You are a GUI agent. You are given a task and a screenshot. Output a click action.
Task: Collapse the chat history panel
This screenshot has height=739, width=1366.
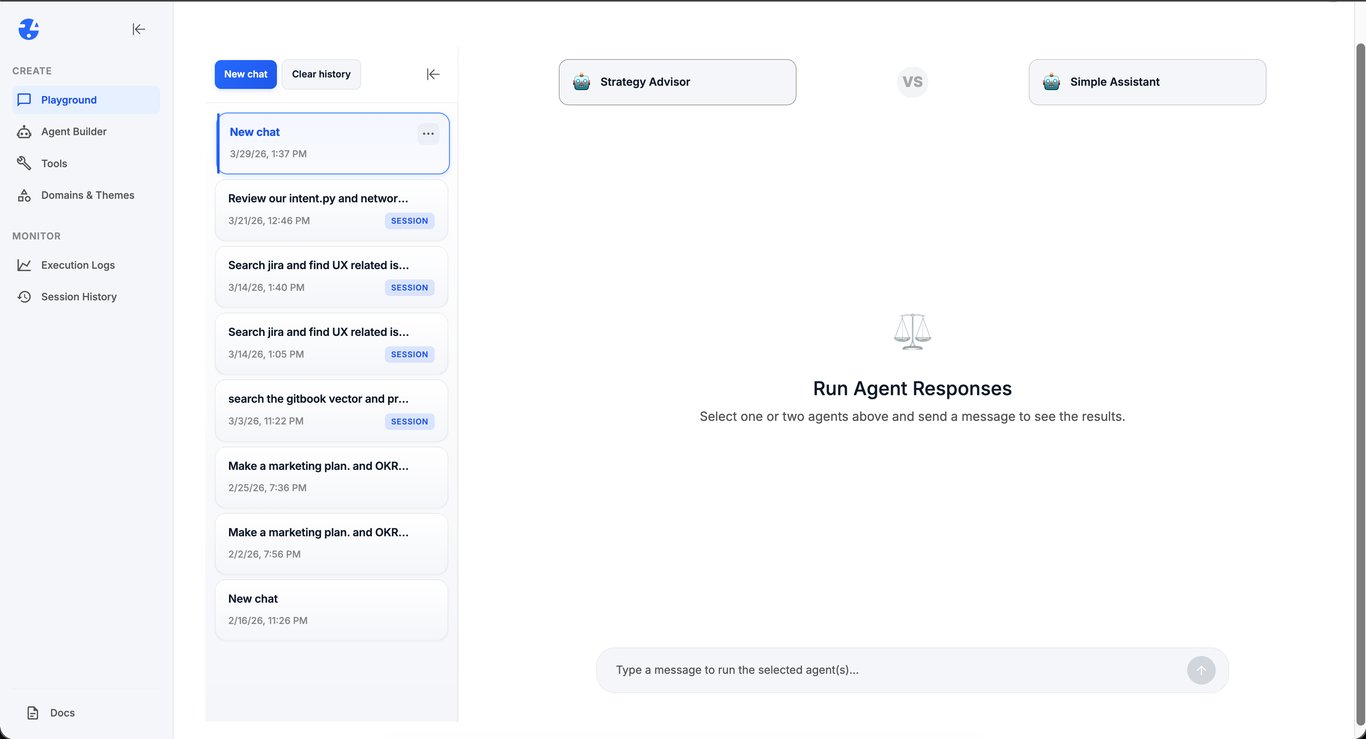[432, 73]
